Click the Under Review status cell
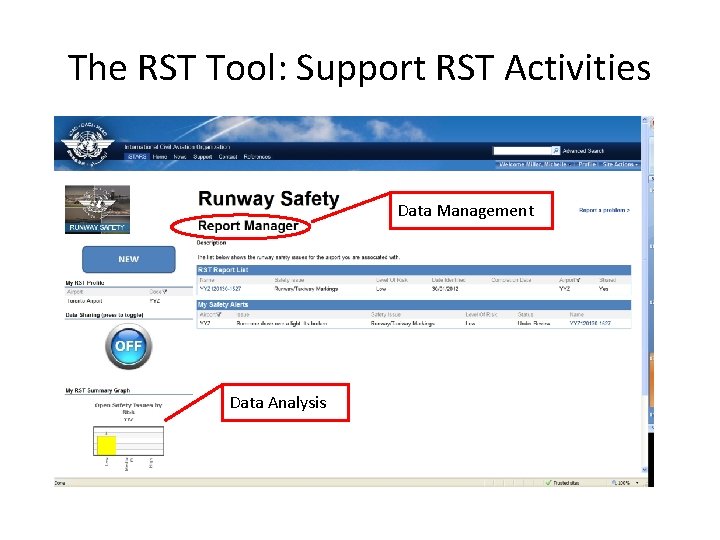The height and width of the screenshot is (540, 720). click(534, 323)
